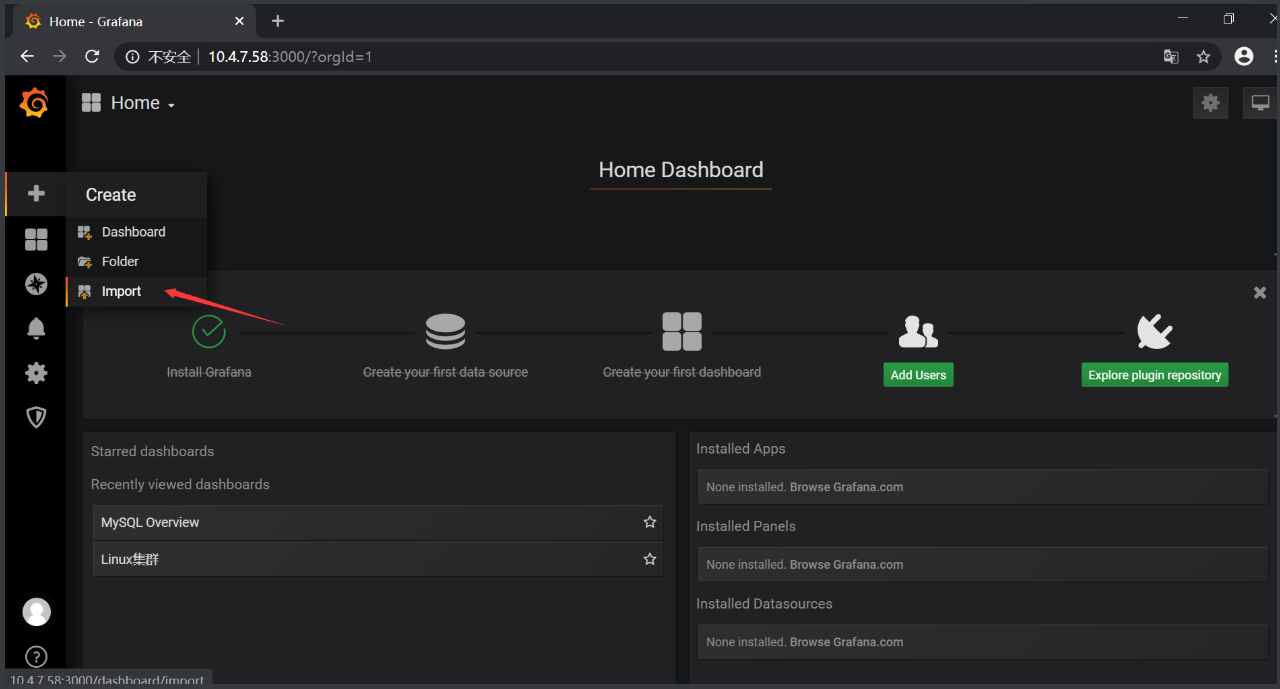The image size is (1280, 689).
Task: Open the Explore compass icon in the sidebar
Action: click(36, 284)
